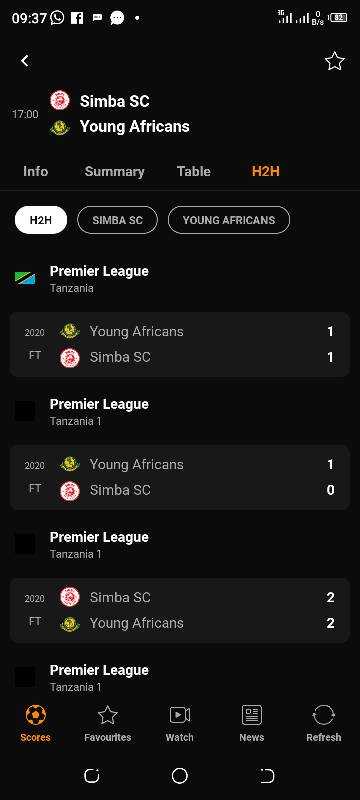Toggle the favourite star for this match
Screen dimensions: 360x800
(x=335, y=61)
